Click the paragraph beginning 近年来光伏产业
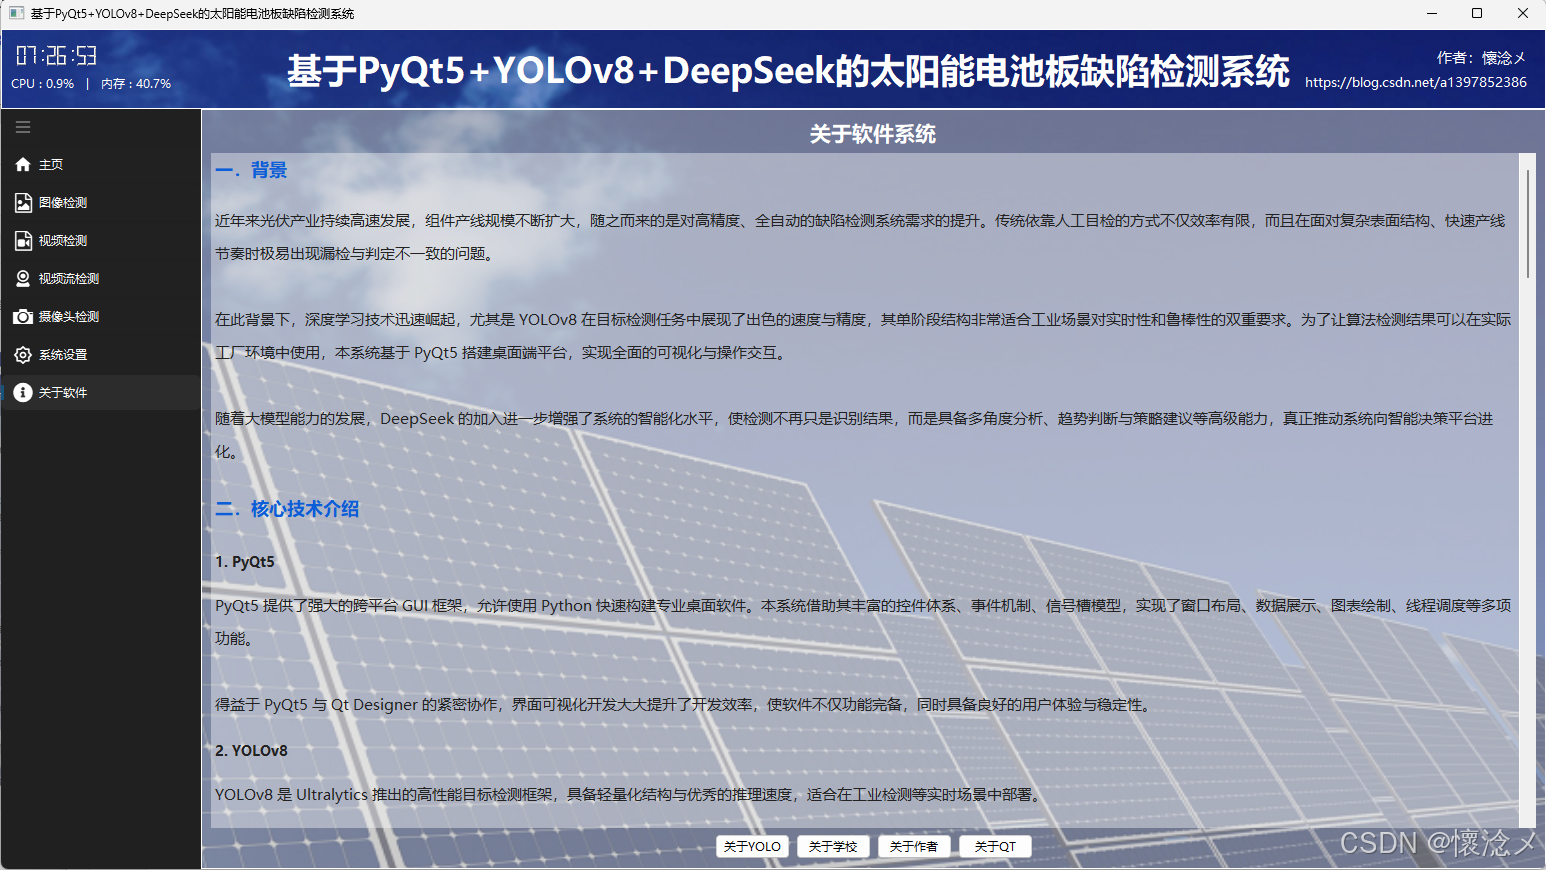 [860, 237]
